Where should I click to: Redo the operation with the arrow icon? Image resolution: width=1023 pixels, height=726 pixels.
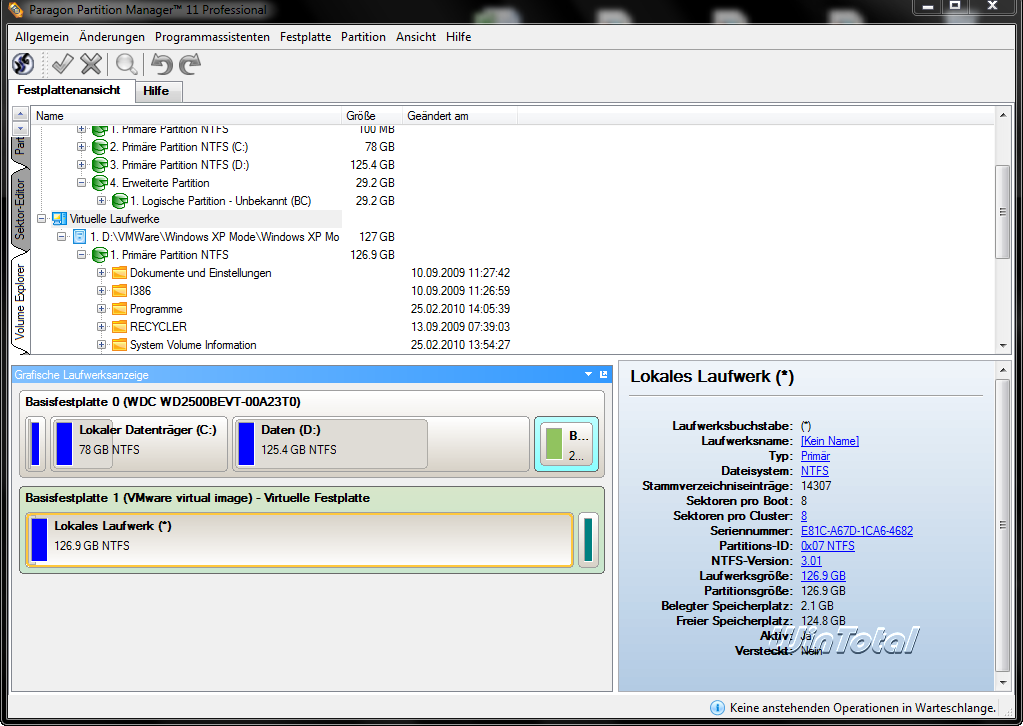tap(190, 64)
